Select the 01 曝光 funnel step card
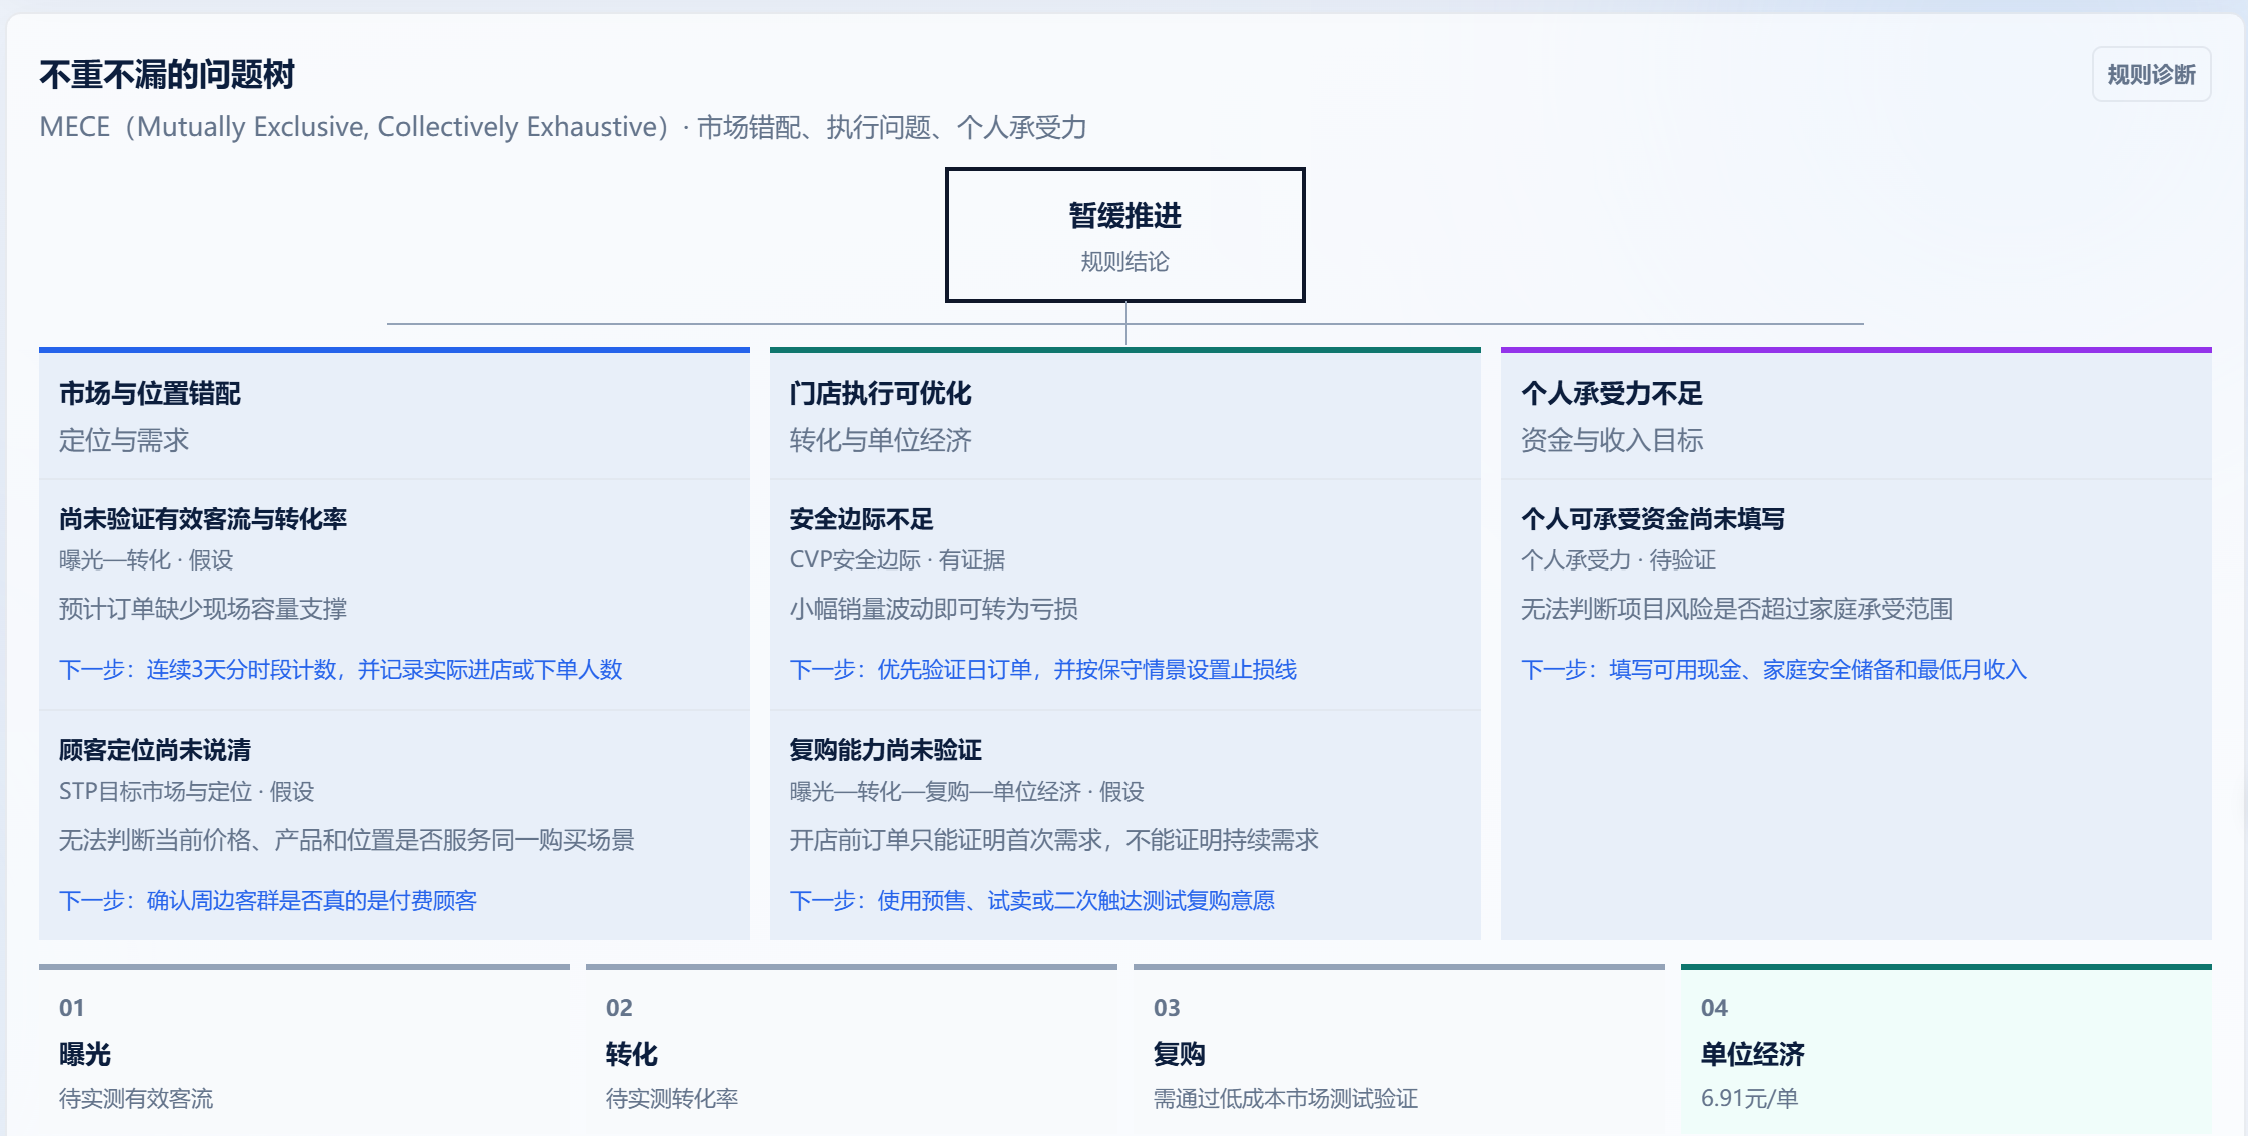The image size is (2248, 1136). click(x=304, y=1050)
